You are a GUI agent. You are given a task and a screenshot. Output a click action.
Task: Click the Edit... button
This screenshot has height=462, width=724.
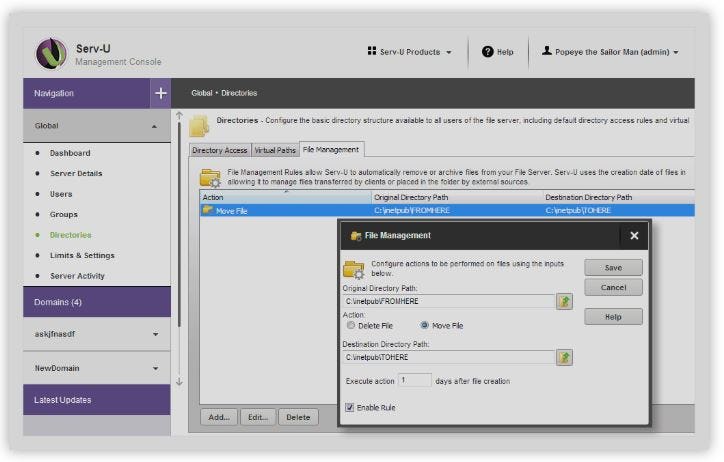coord(258,417)
